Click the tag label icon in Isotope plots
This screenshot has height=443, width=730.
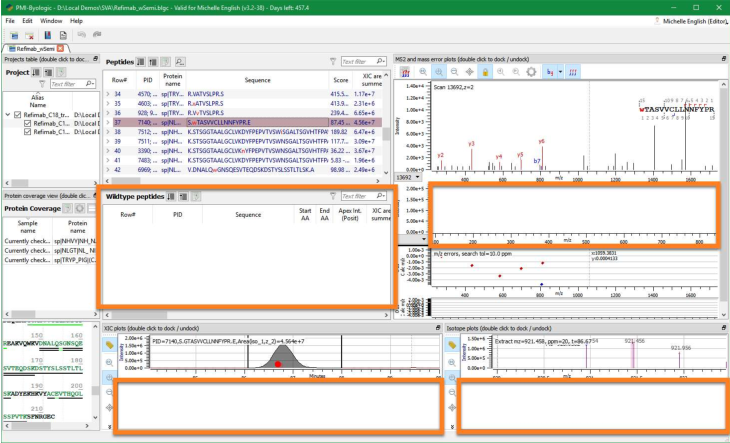(x=452, y=345)
